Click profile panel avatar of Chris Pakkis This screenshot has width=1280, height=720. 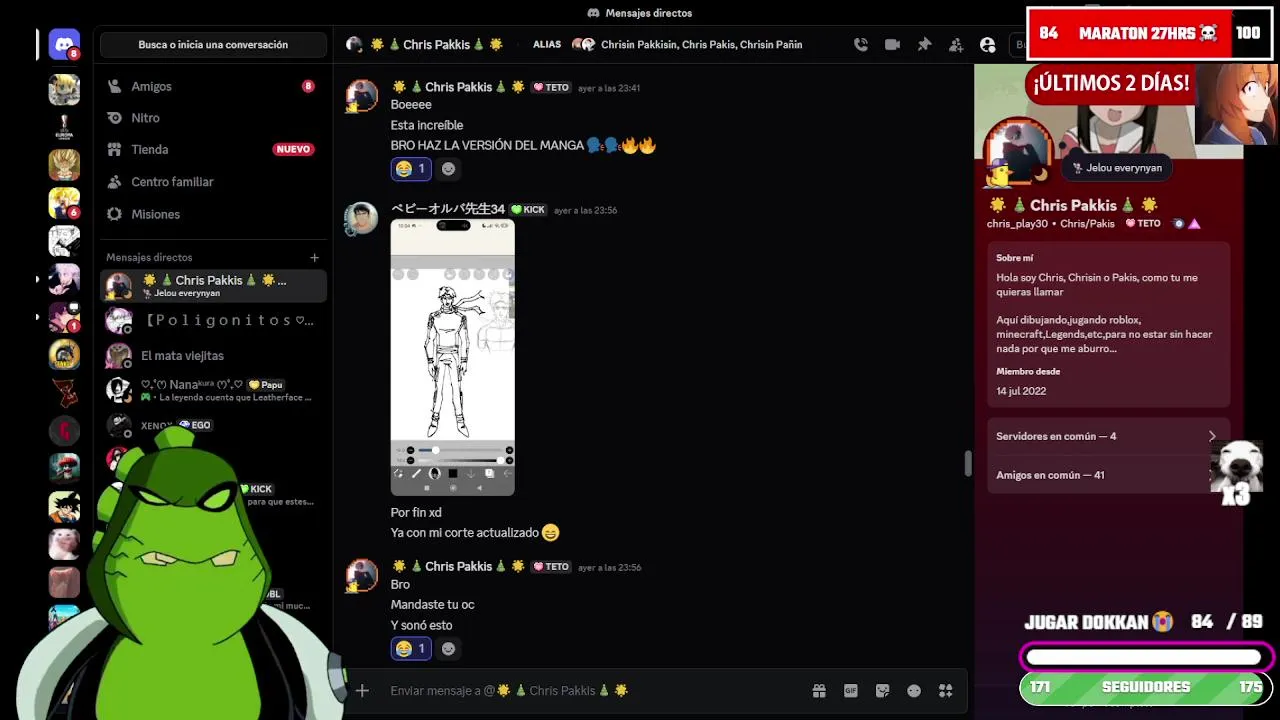(x=1019, y=151)
